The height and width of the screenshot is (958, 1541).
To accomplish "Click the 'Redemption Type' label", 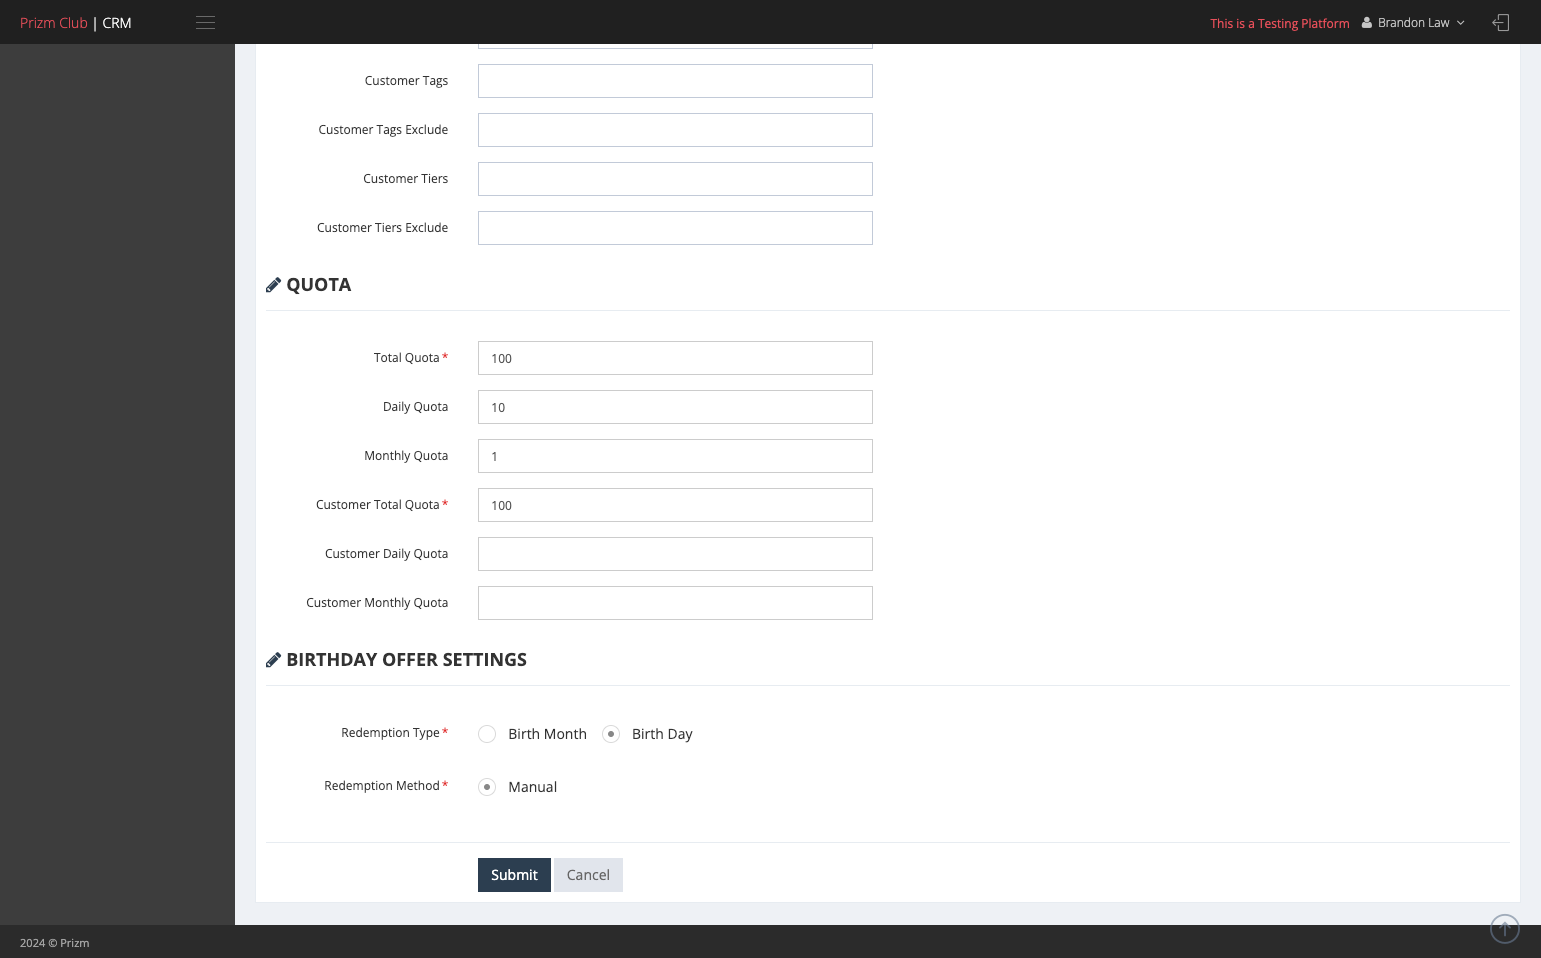I will 390,733.
